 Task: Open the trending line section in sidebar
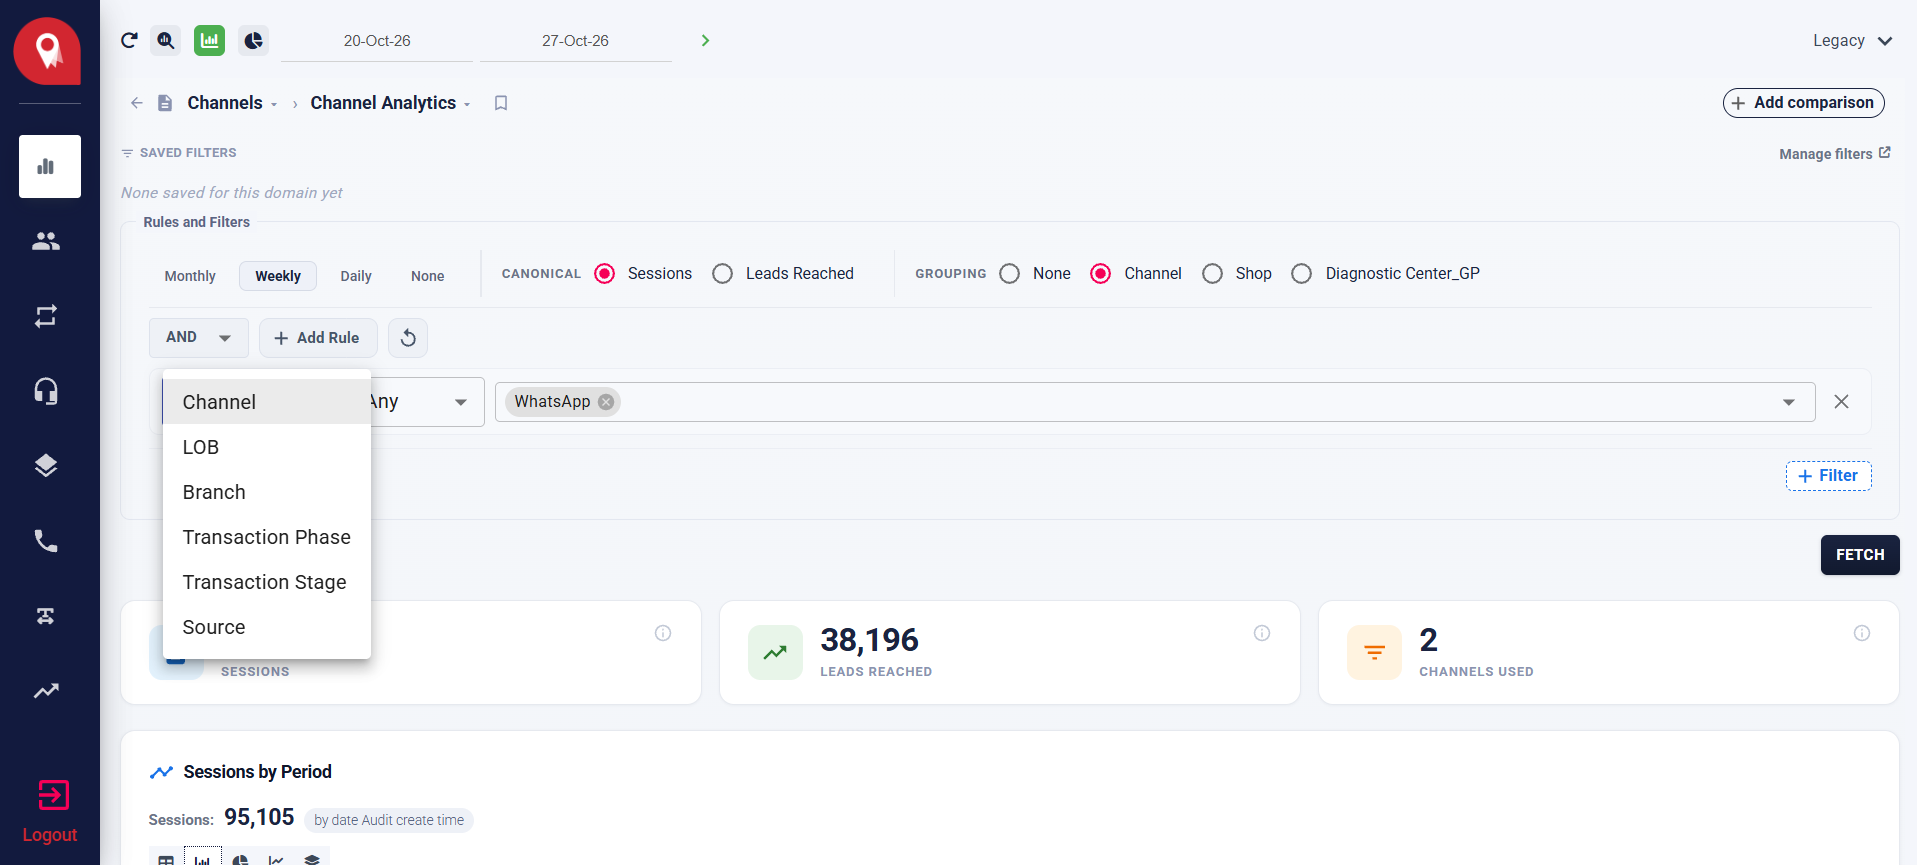coord(46,691)
